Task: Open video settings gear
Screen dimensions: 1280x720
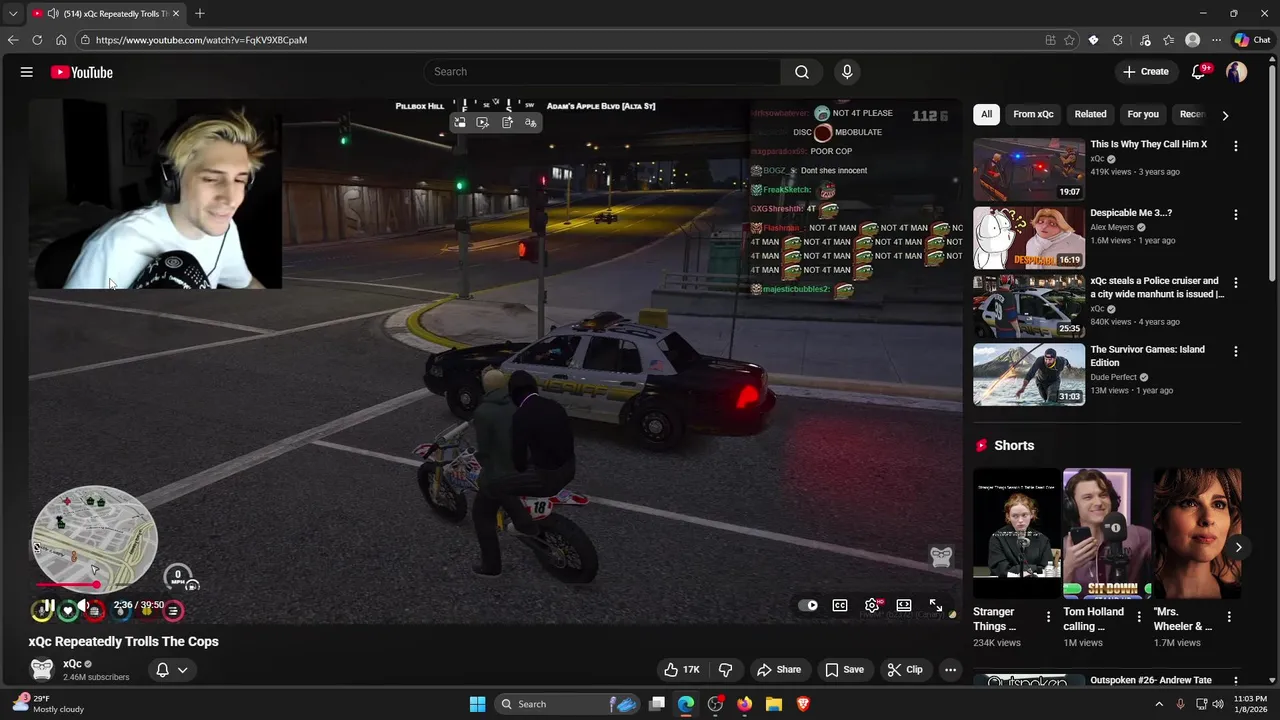Action: pos(873,605)
